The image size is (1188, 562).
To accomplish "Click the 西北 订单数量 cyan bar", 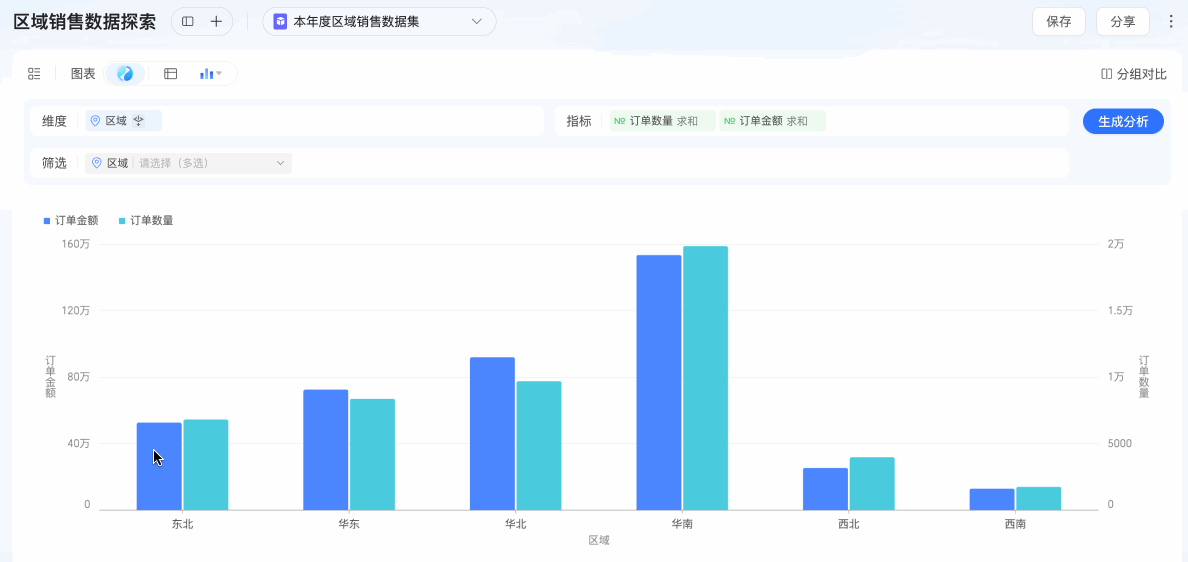I will click(x=872, y=483).
